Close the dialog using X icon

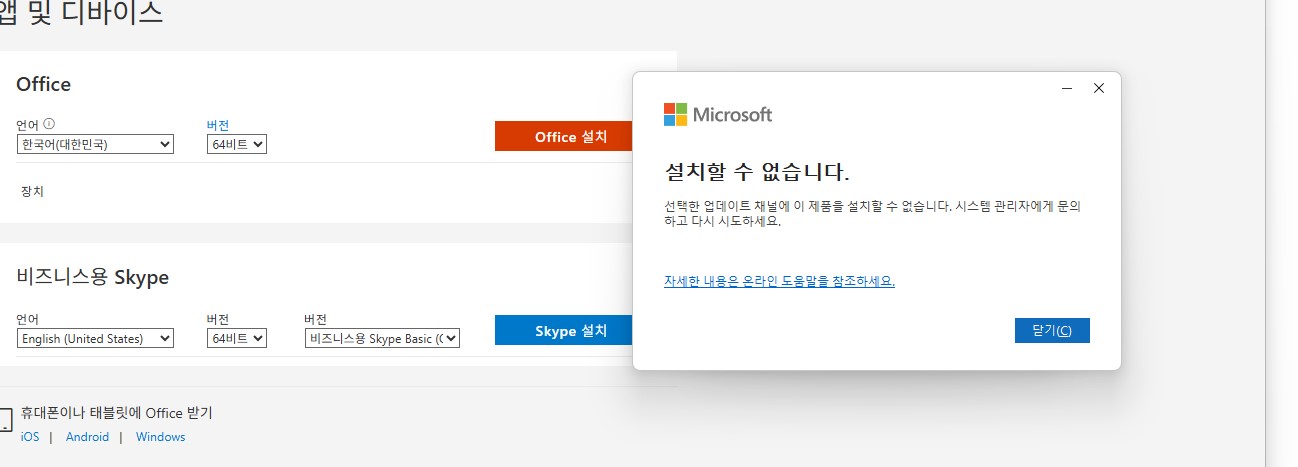point(1099,88)
